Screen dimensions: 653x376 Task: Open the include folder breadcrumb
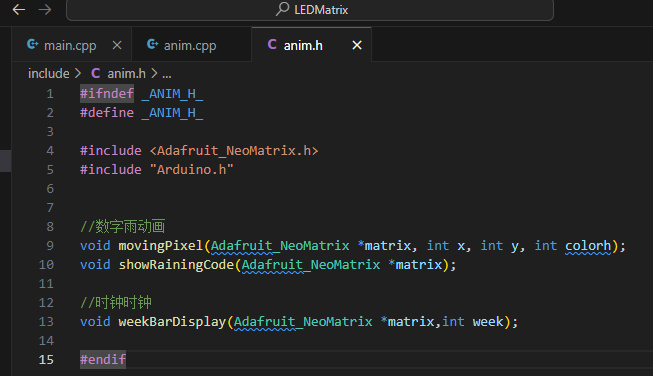49,74
